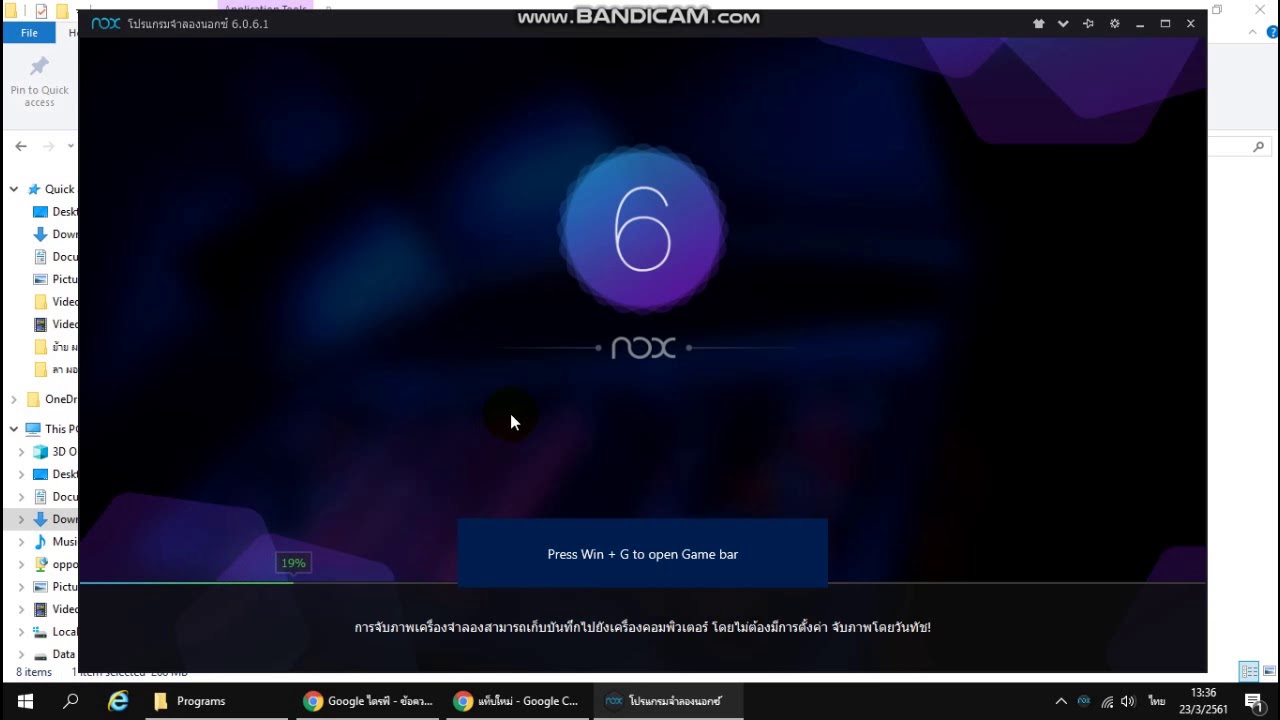Viewport: 1280px width, 720px height.
Task: Expand the 3D Objects tree node
Action: point(21,452)
